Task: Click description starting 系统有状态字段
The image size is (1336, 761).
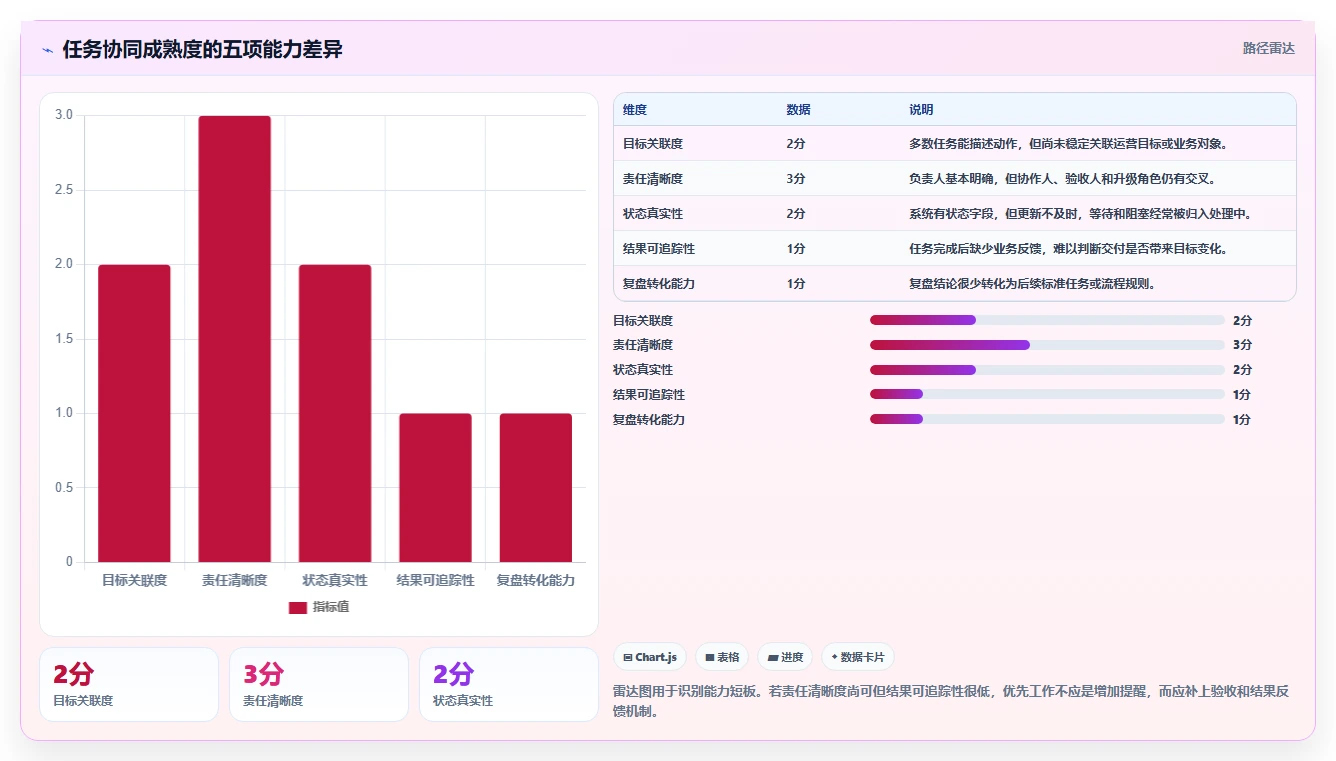Action: click(1081, 214)
